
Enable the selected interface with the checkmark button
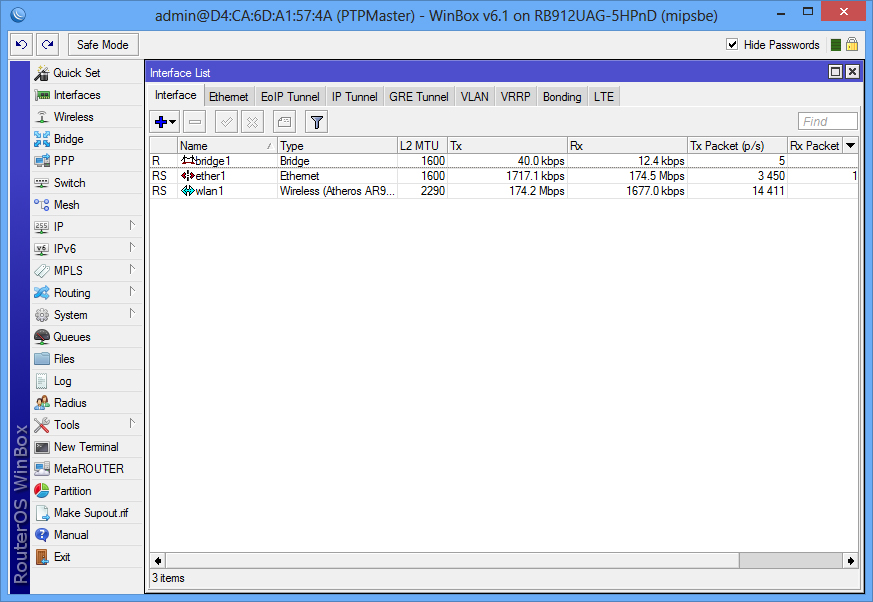click(225, 121)
